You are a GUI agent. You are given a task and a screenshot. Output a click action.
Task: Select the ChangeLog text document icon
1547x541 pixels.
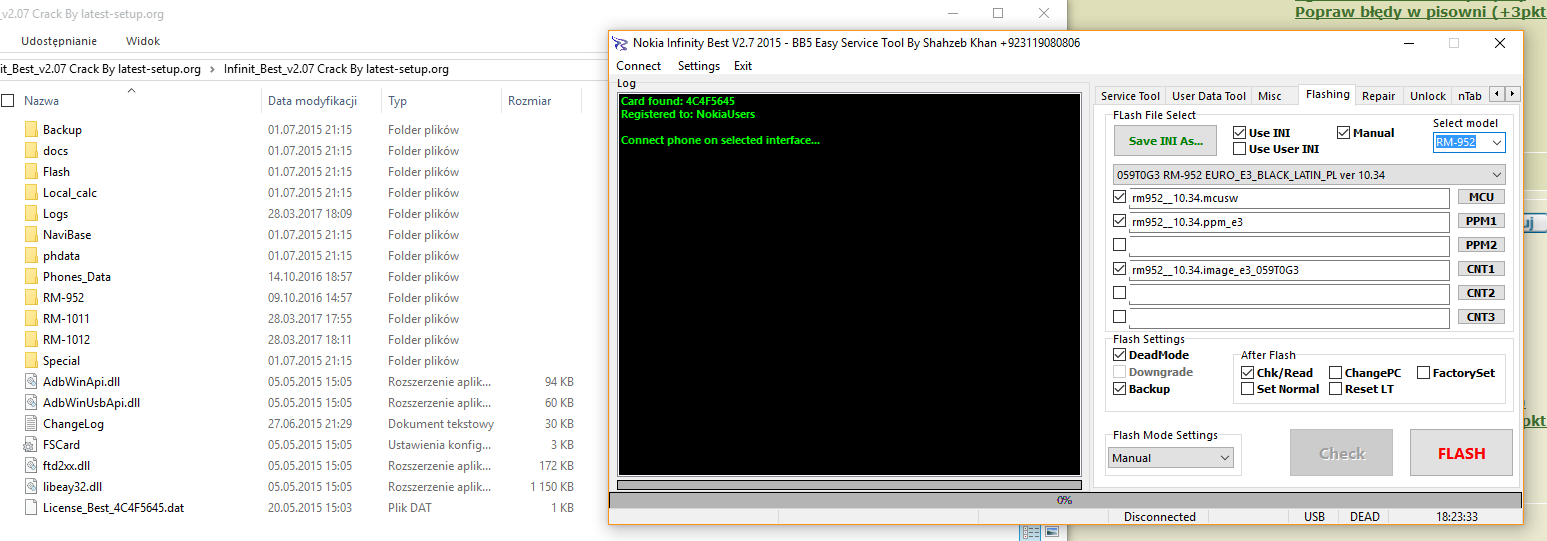click(31, 423)
